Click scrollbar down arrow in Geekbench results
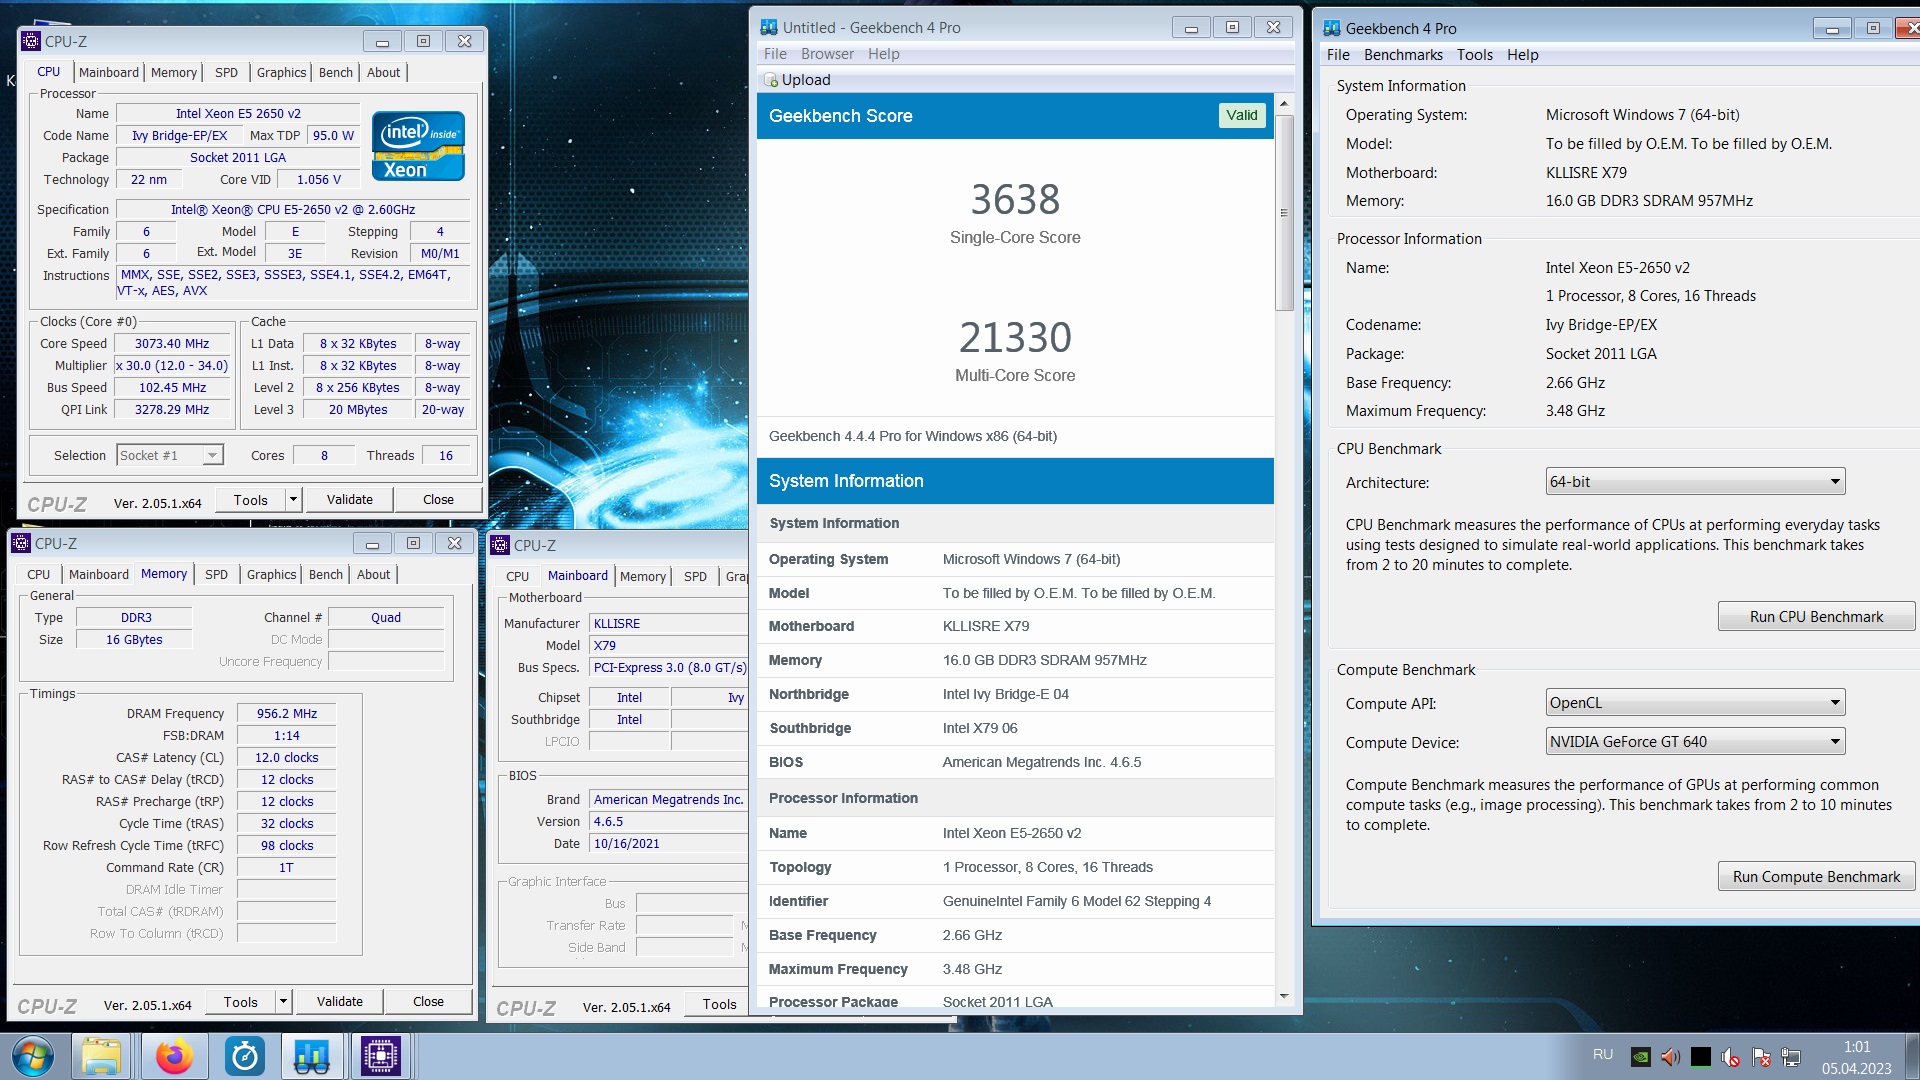 (x=1284, y=997)
